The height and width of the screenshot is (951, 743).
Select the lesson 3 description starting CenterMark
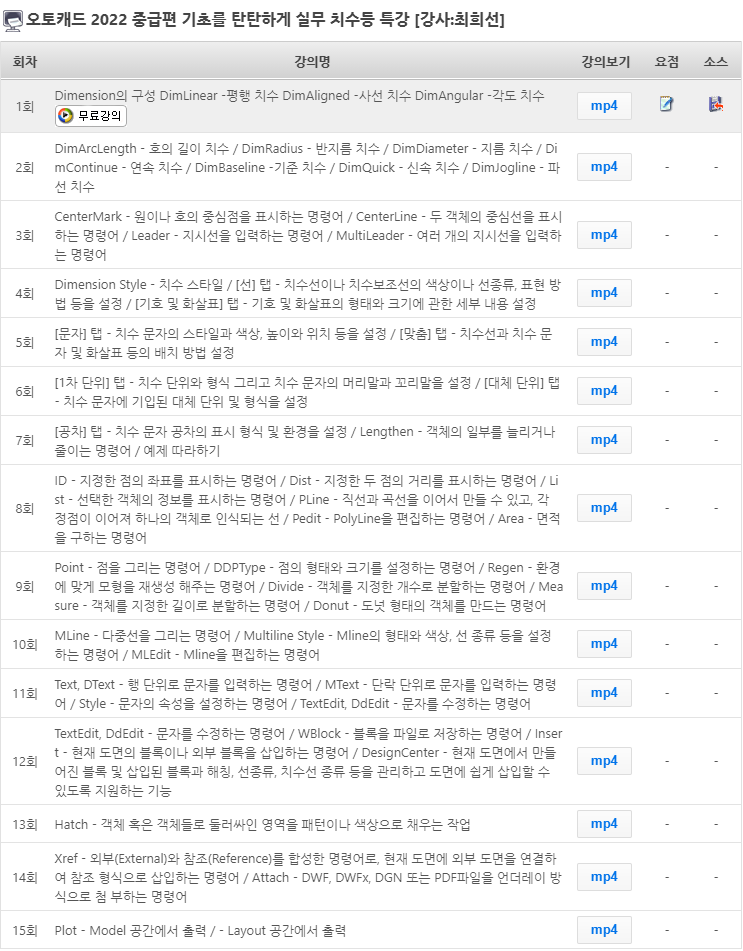pos(308,235)
